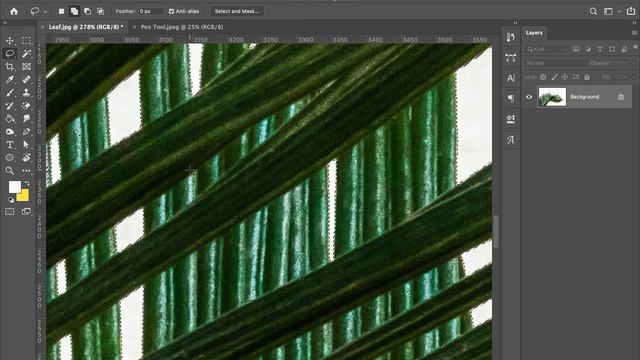Viewport: 640px width, 360px height.
Task: Click the Feather value field
Action: 151,11
